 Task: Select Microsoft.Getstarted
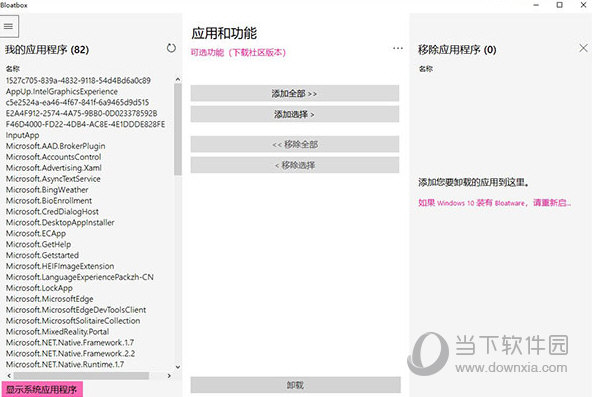tap(42, 255)
